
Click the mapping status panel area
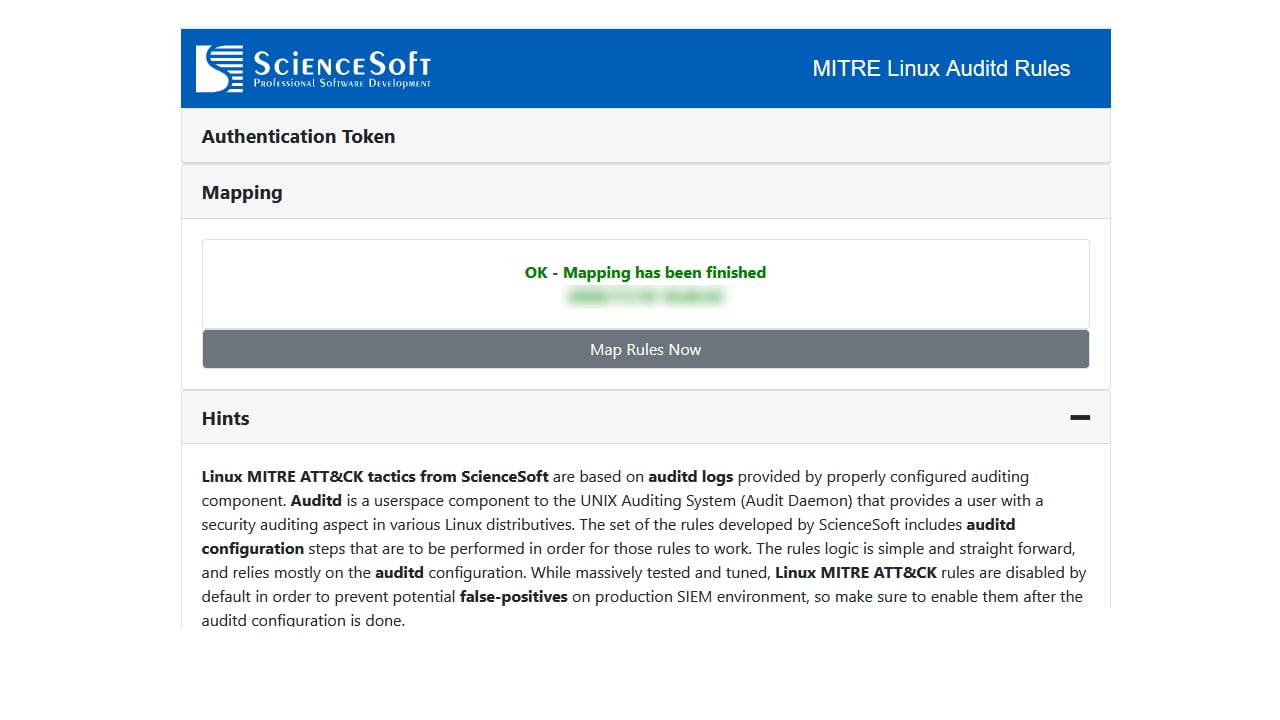click(645, 282)
